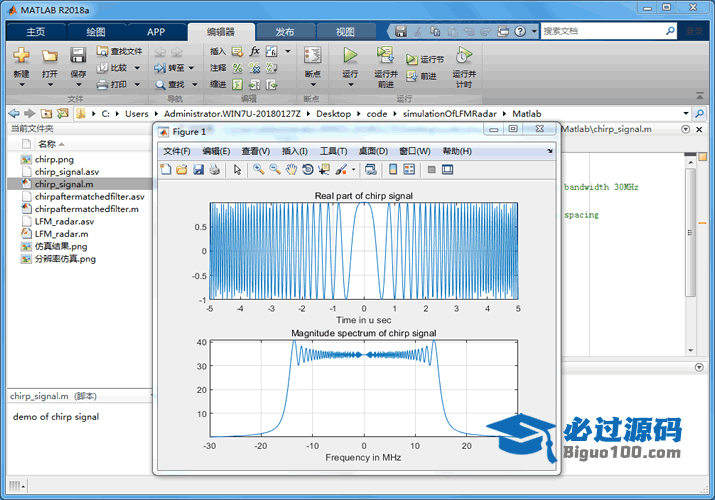
Task: Click the search documentation field
Action: (x=603, y=31)
